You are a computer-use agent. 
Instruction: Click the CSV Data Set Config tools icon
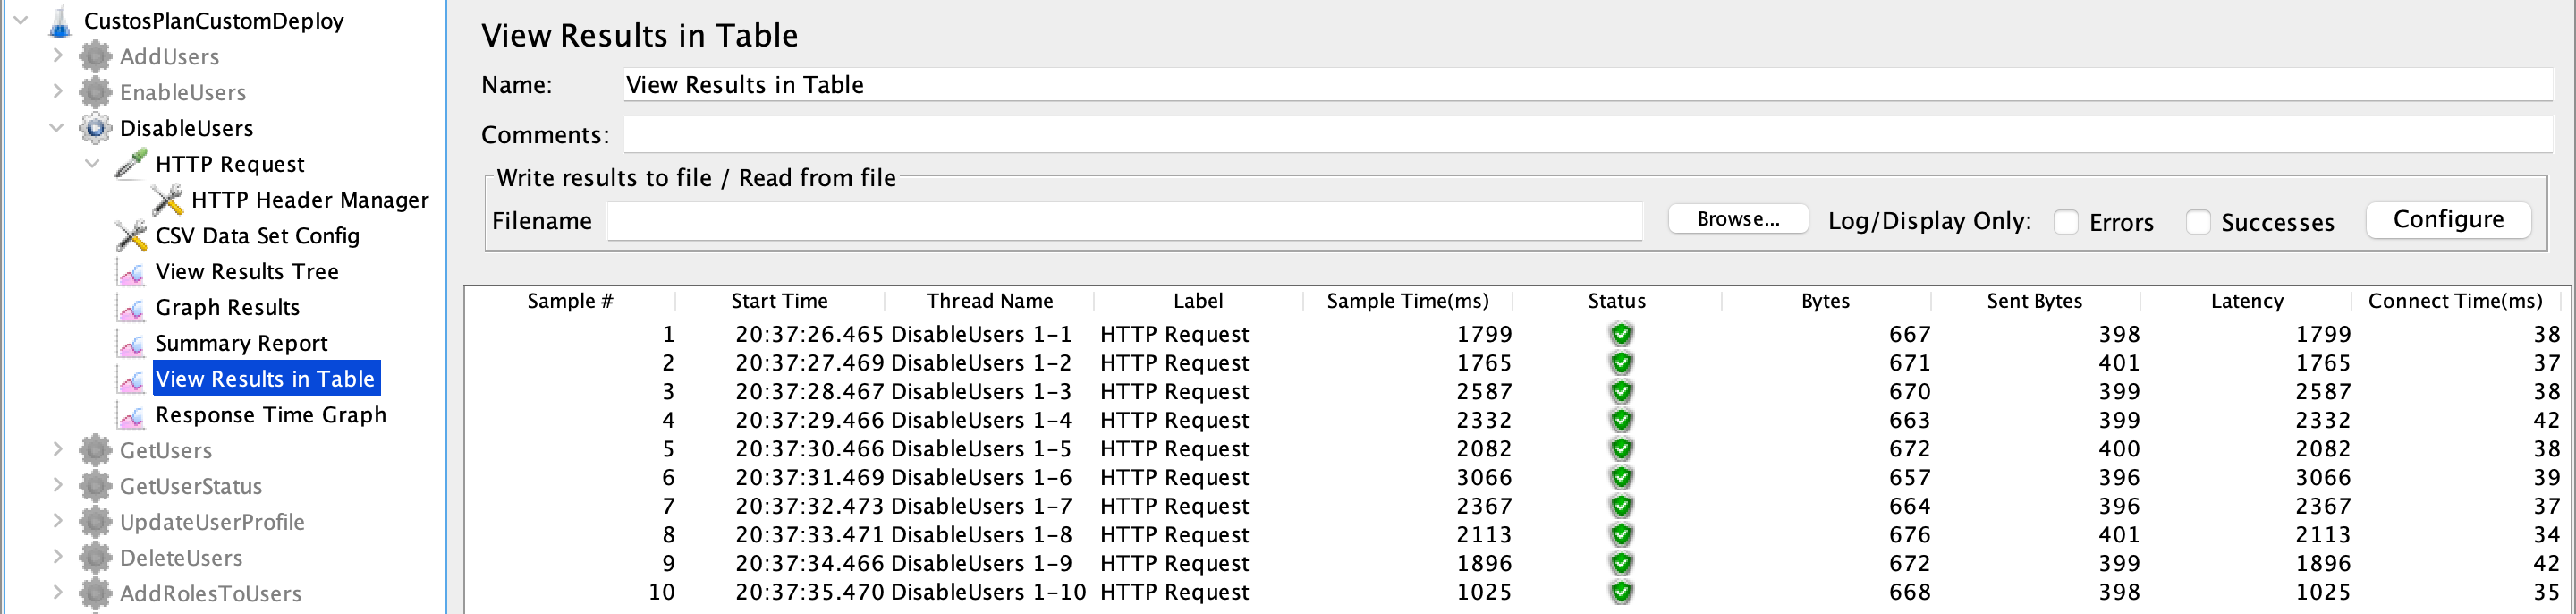(x=131, y=236)
